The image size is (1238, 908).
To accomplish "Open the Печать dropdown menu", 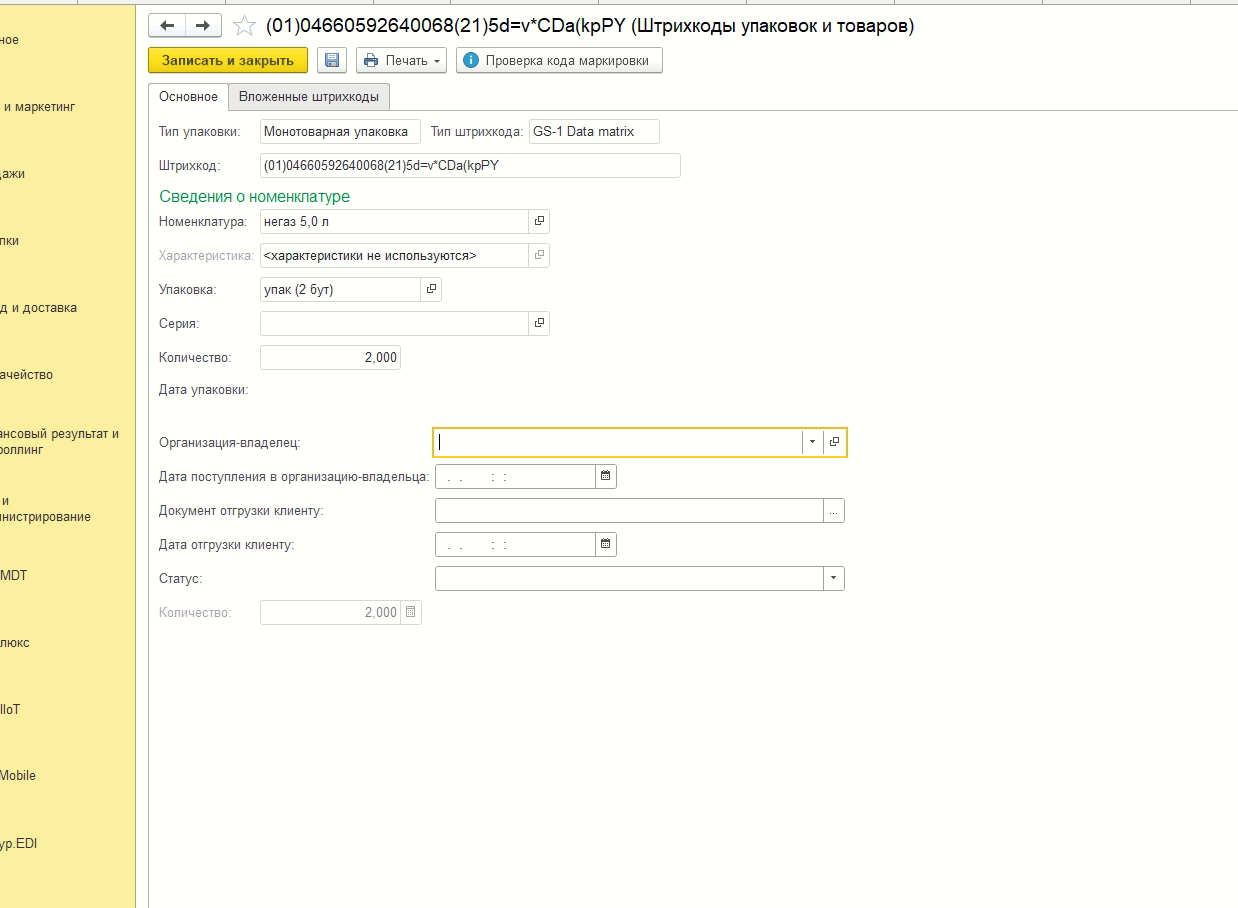I will tap(401, 61).
